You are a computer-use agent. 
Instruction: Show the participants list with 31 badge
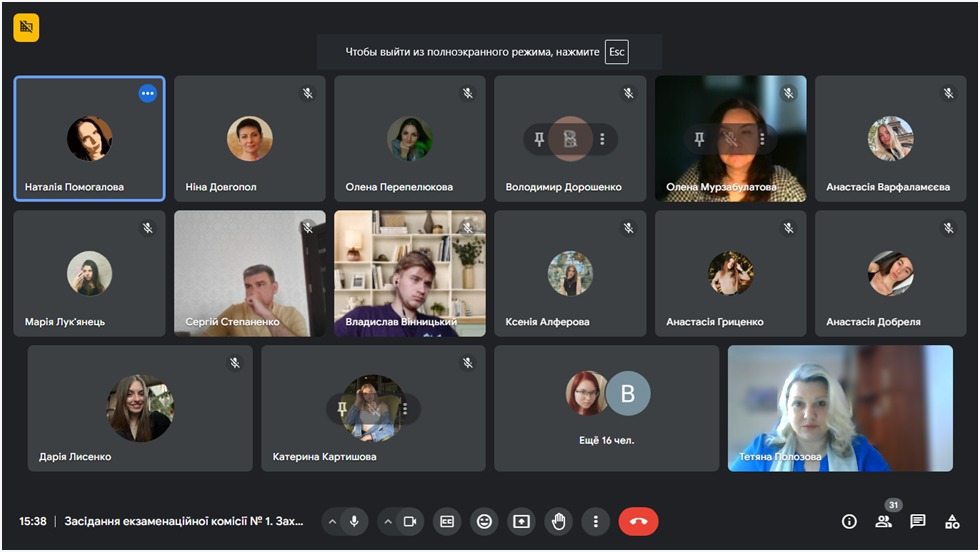pos(883,521)
